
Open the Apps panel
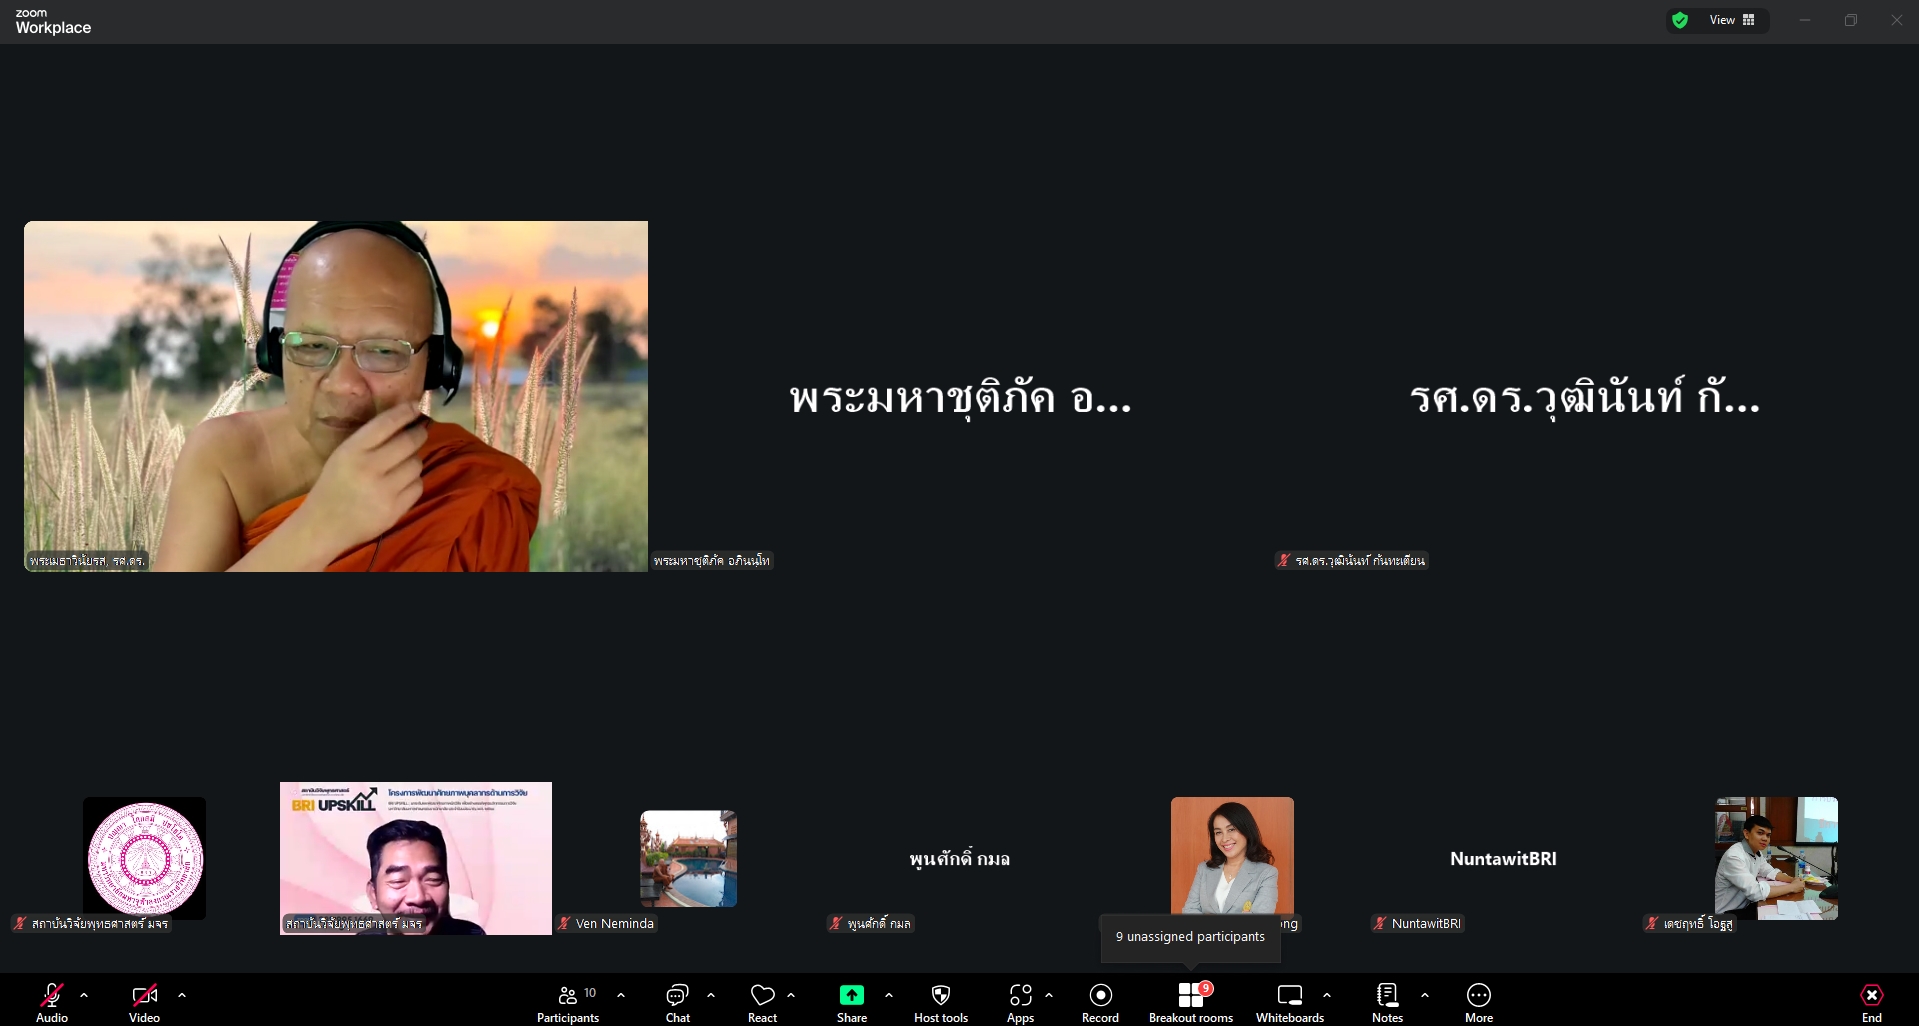pyautogui.click(x=1020, y=1001)
